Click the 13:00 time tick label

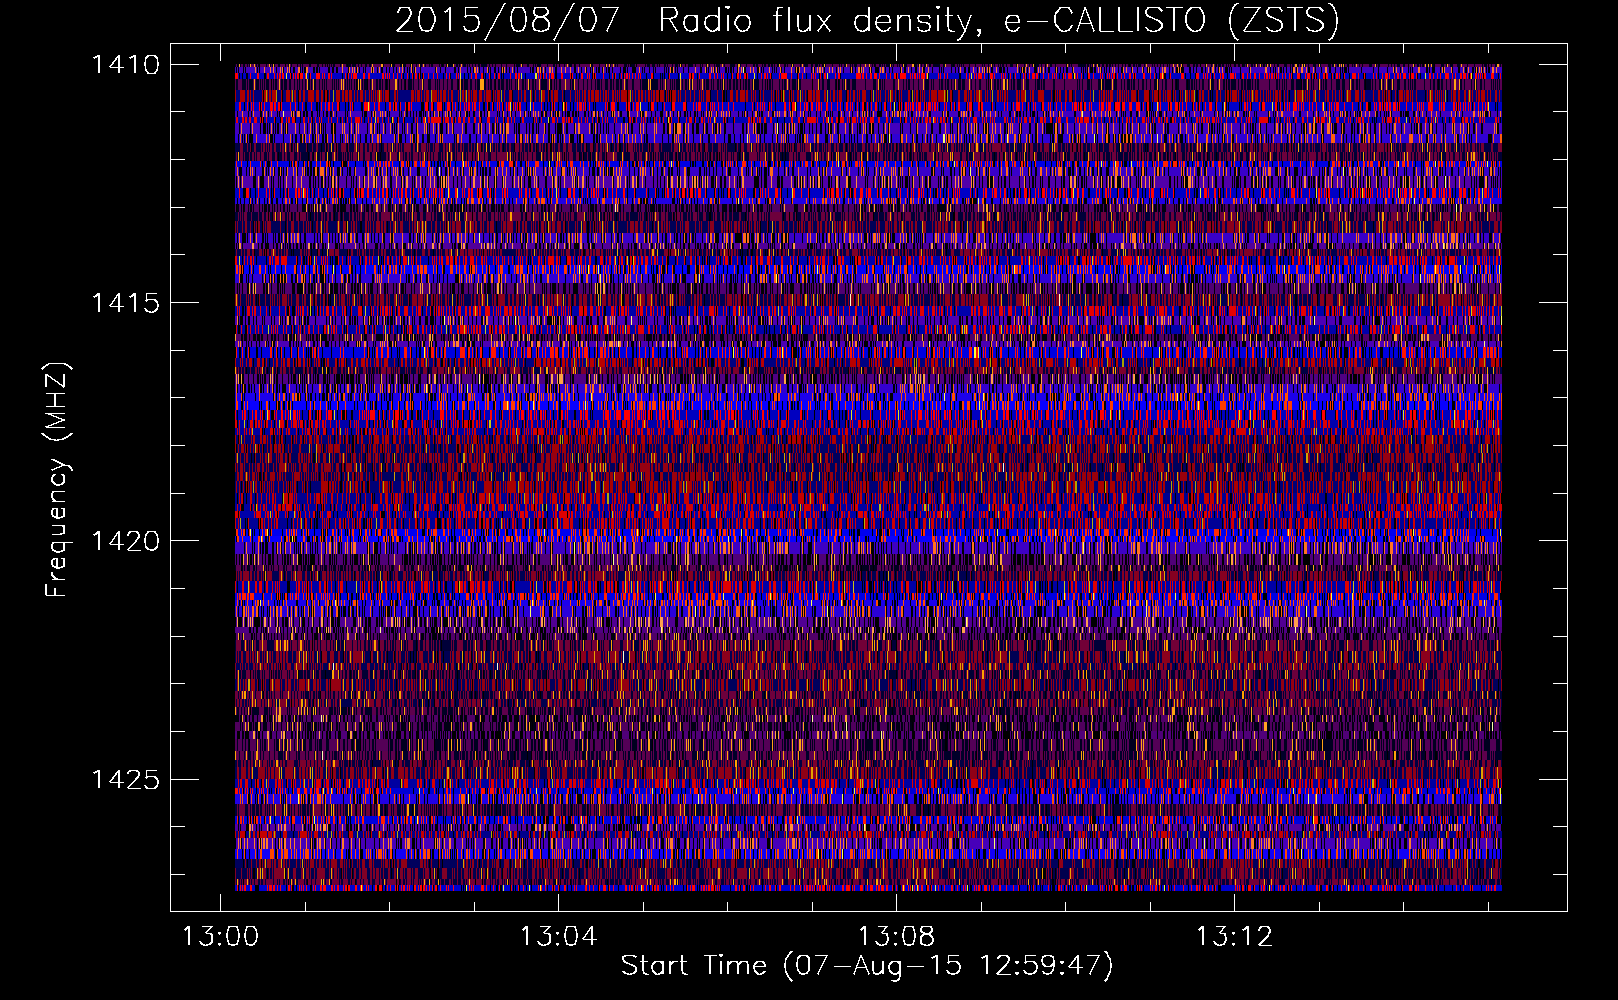pyautogui.click(x=220, y=936)
